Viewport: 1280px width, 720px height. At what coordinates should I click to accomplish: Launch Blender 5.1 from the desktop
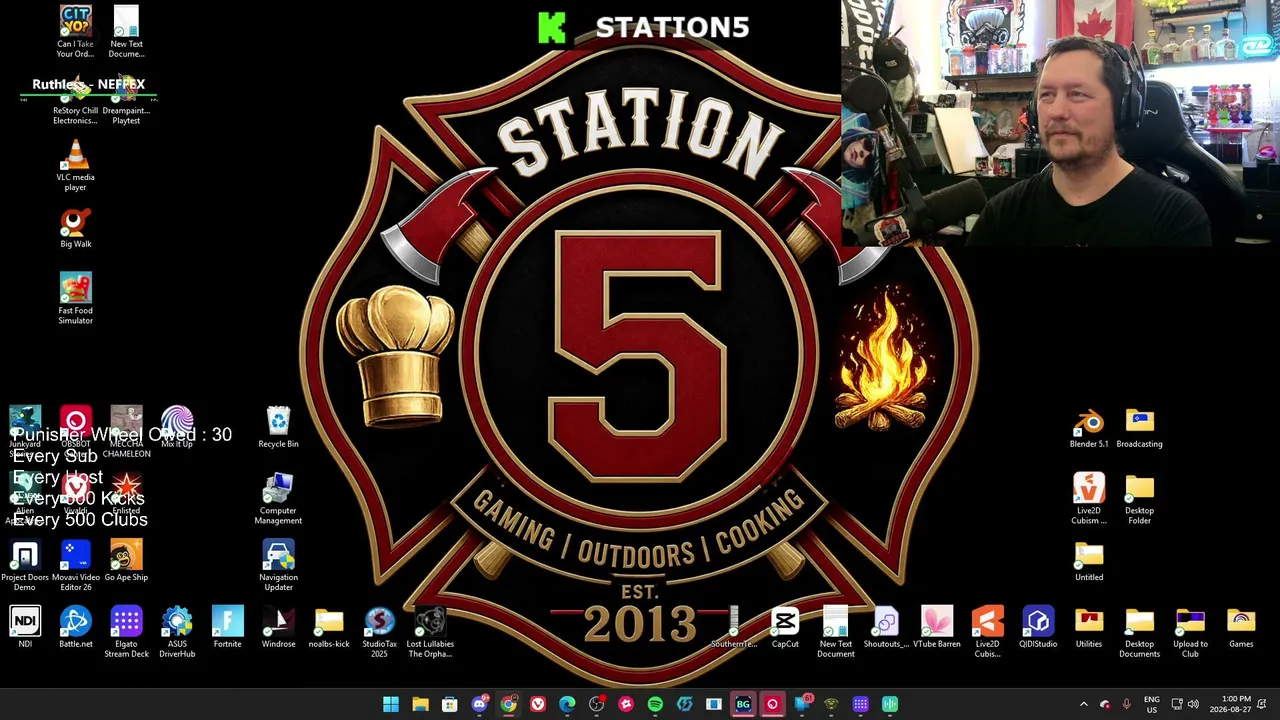(1089, 428)
